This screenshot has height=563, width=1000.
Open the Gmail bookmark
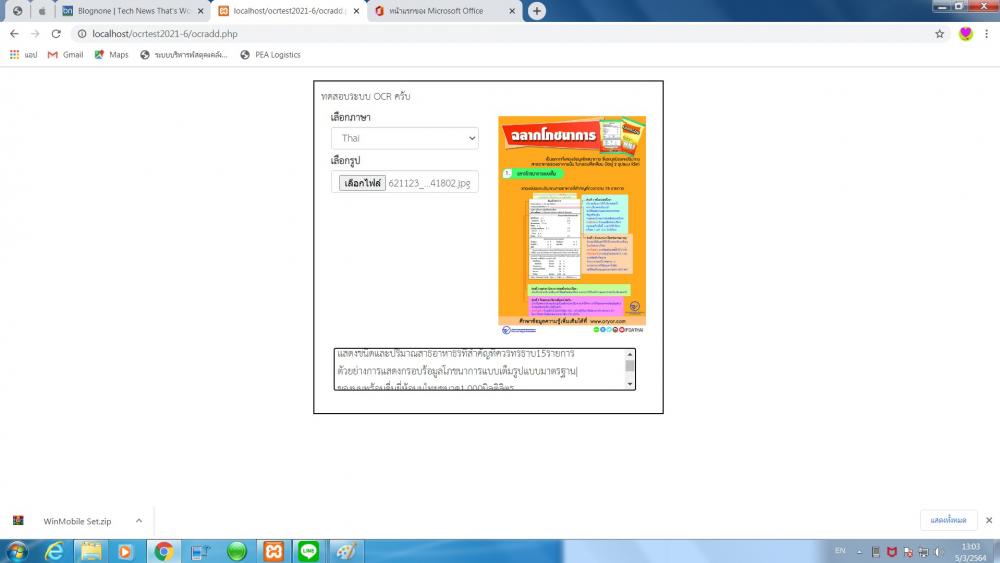pyautogui.click(x=66, y=55)
